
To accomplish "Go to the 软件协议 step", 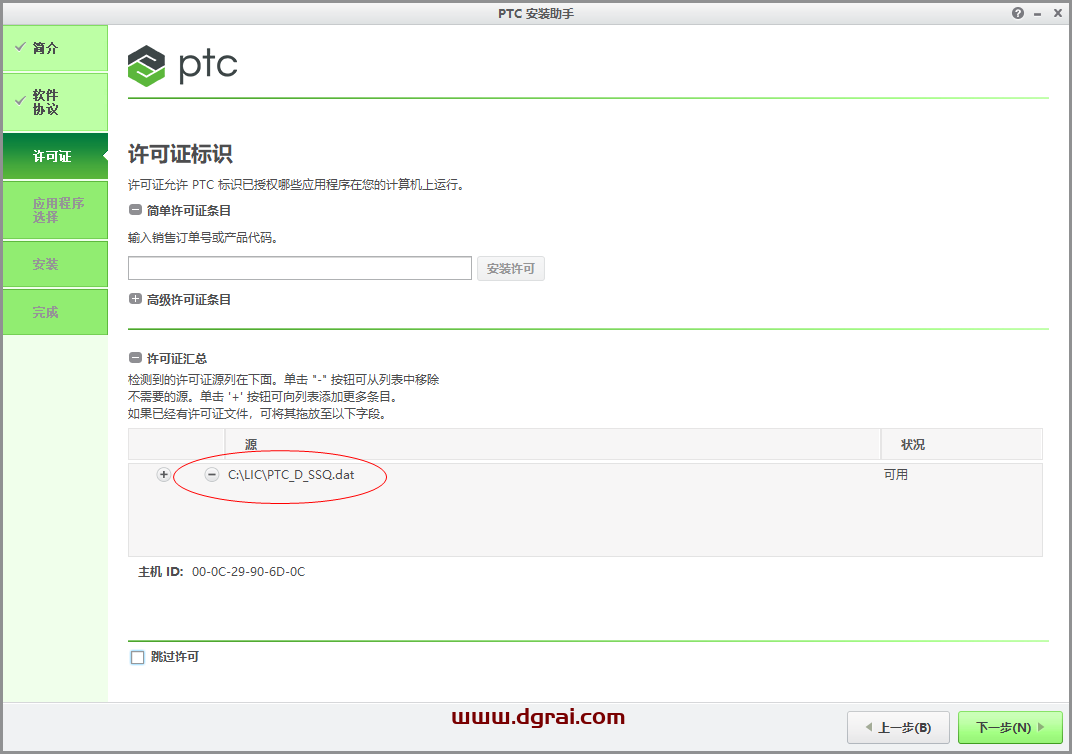I will [55, 102].
